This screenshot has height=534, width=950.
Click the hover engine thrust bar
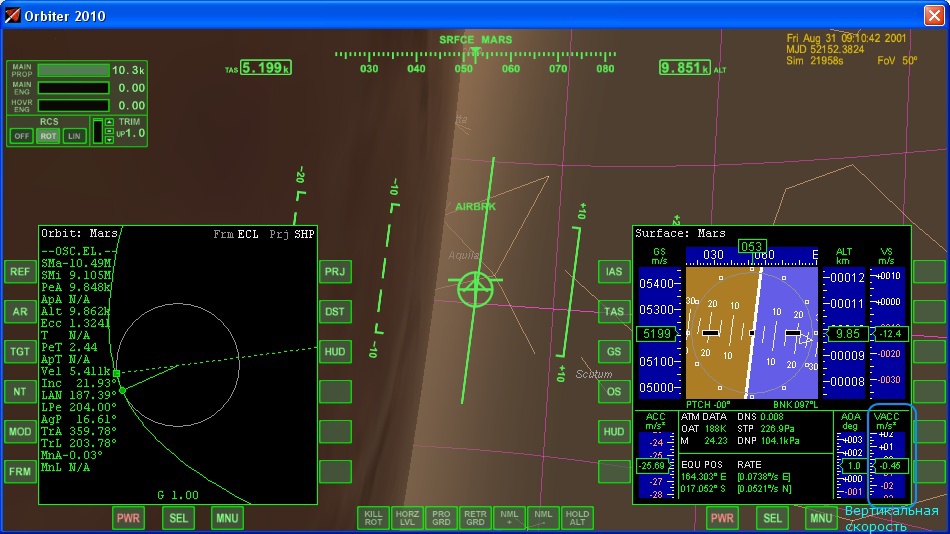(x=73, y=105)
